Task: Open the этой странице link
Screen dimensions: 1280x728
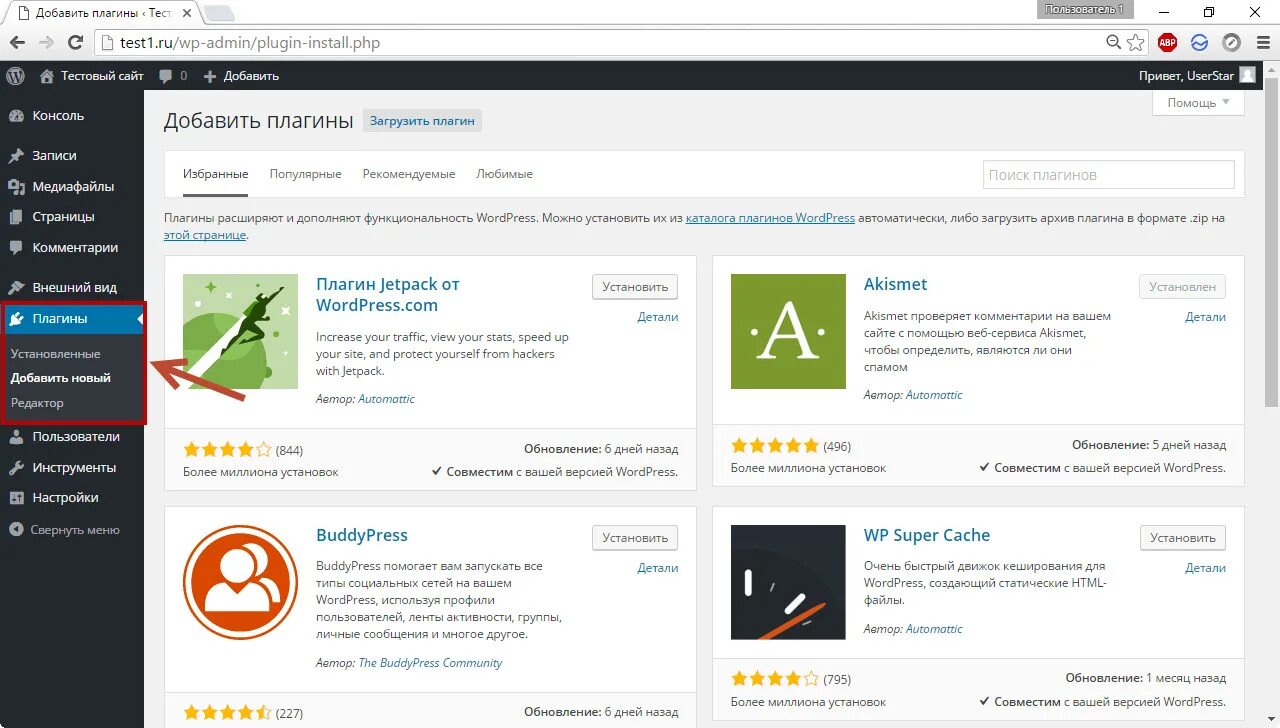Action: 204,235
